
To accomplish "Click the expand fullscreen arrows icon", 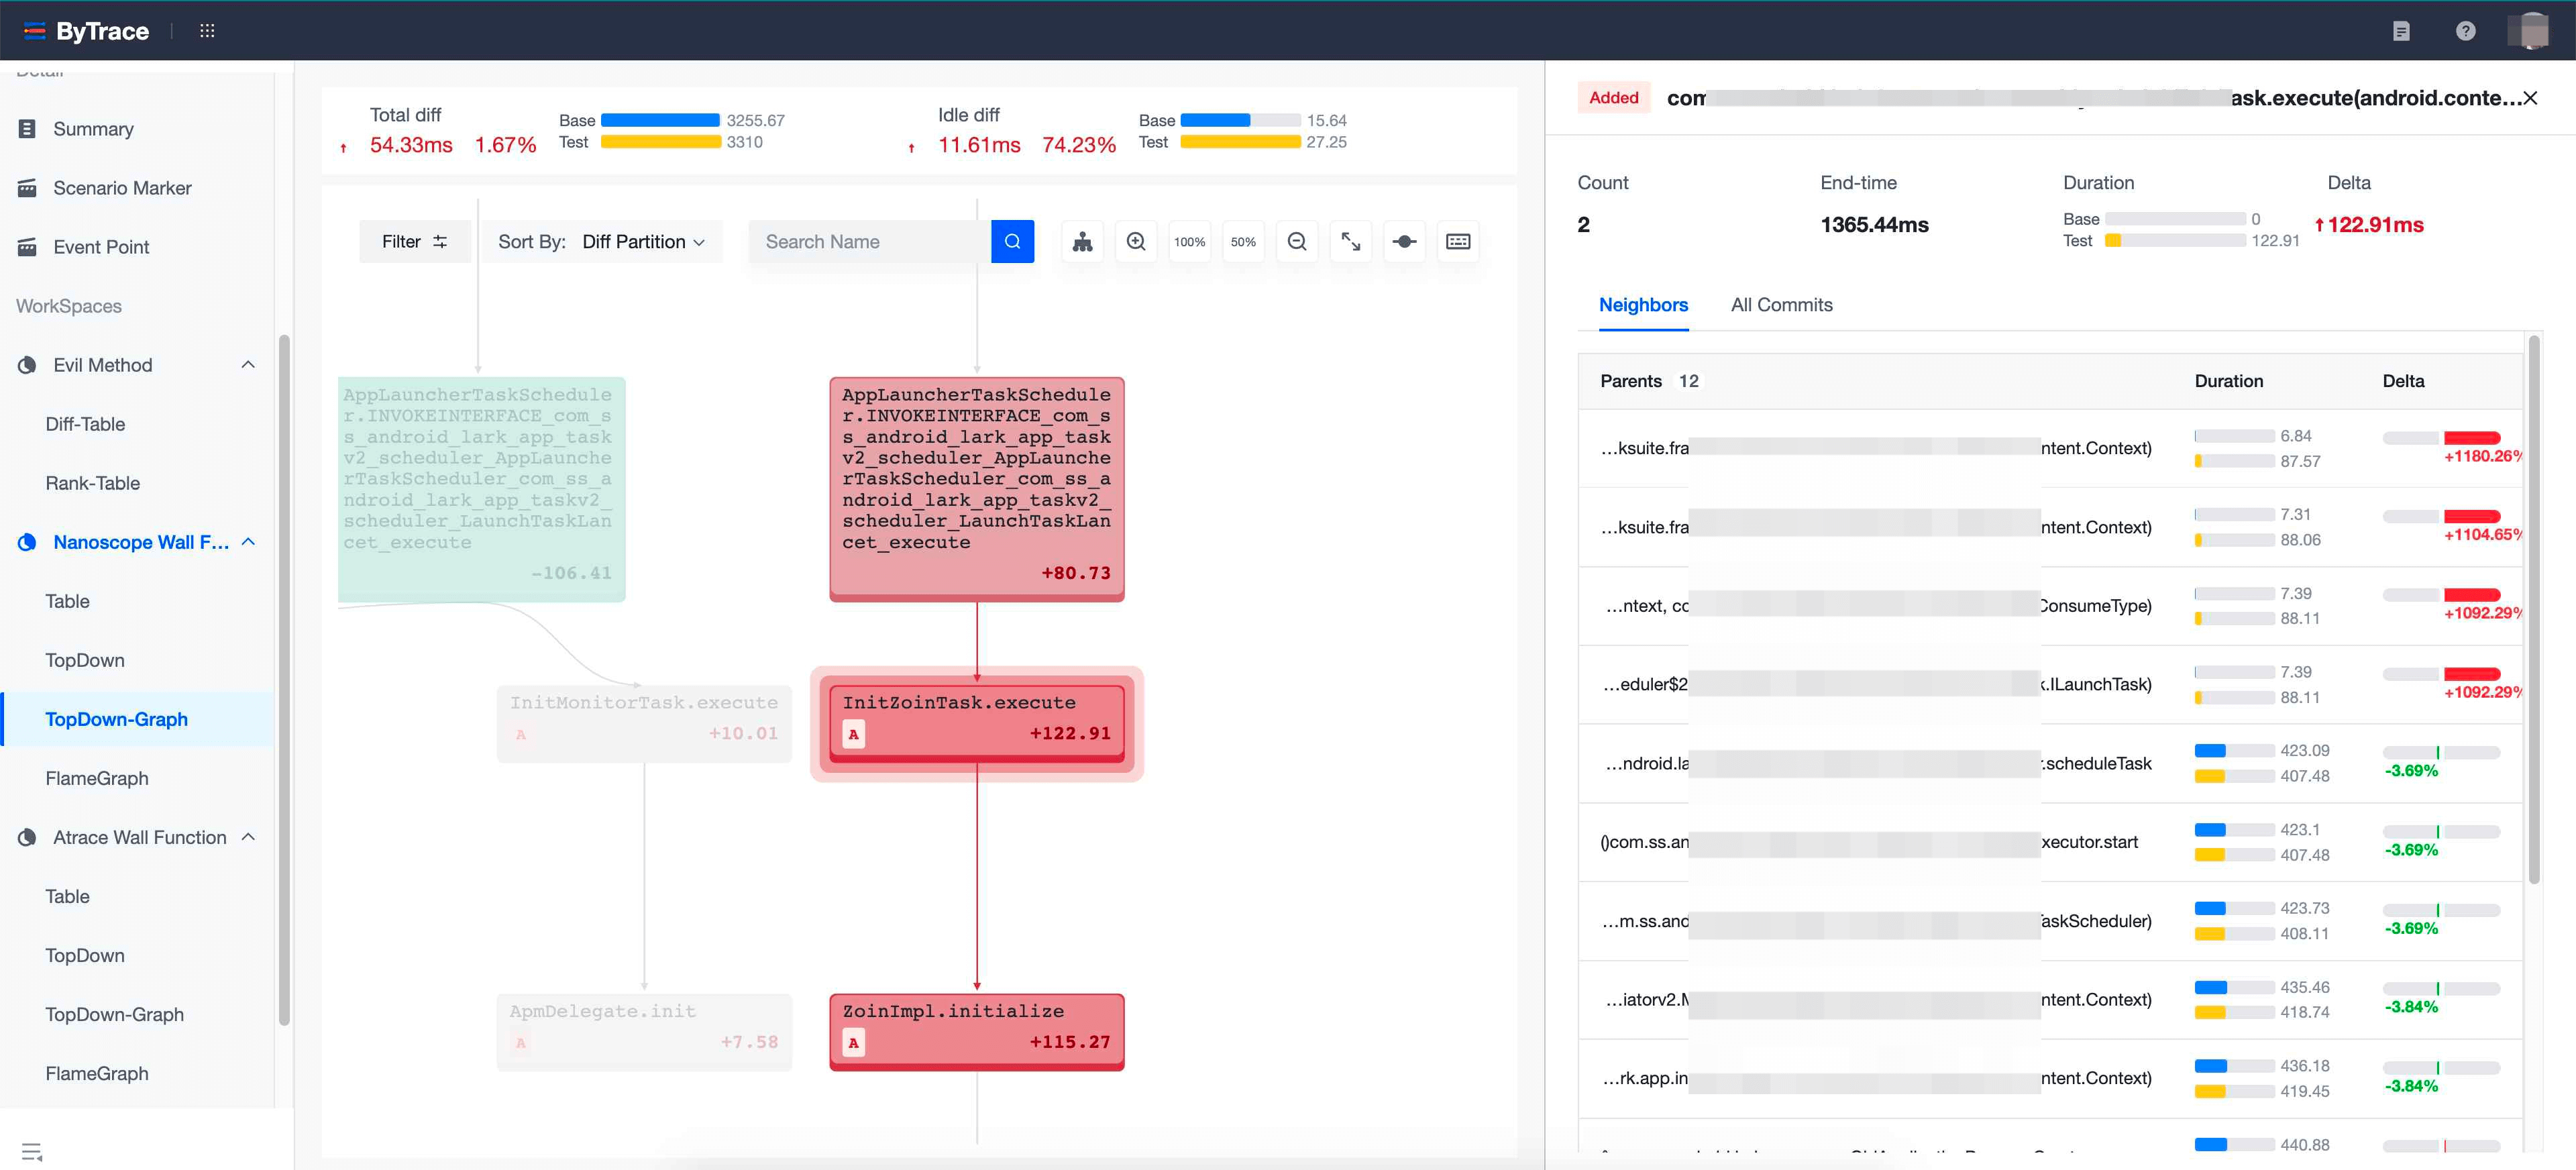I will point(1351,241).
